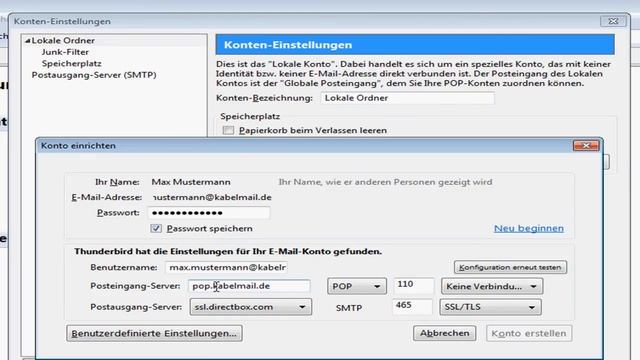Uncheck Passwort speichern checkbox
This screenshot has height=360, width=640.
pyautogui.click(x=156, y=229)
